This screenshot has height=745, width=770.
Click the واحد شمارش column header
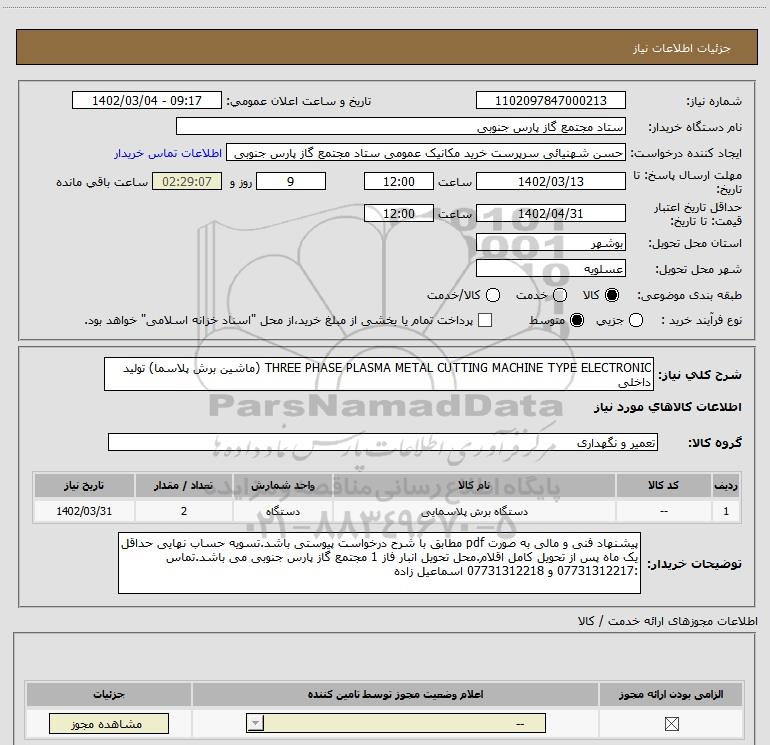[x=283, y=485]
